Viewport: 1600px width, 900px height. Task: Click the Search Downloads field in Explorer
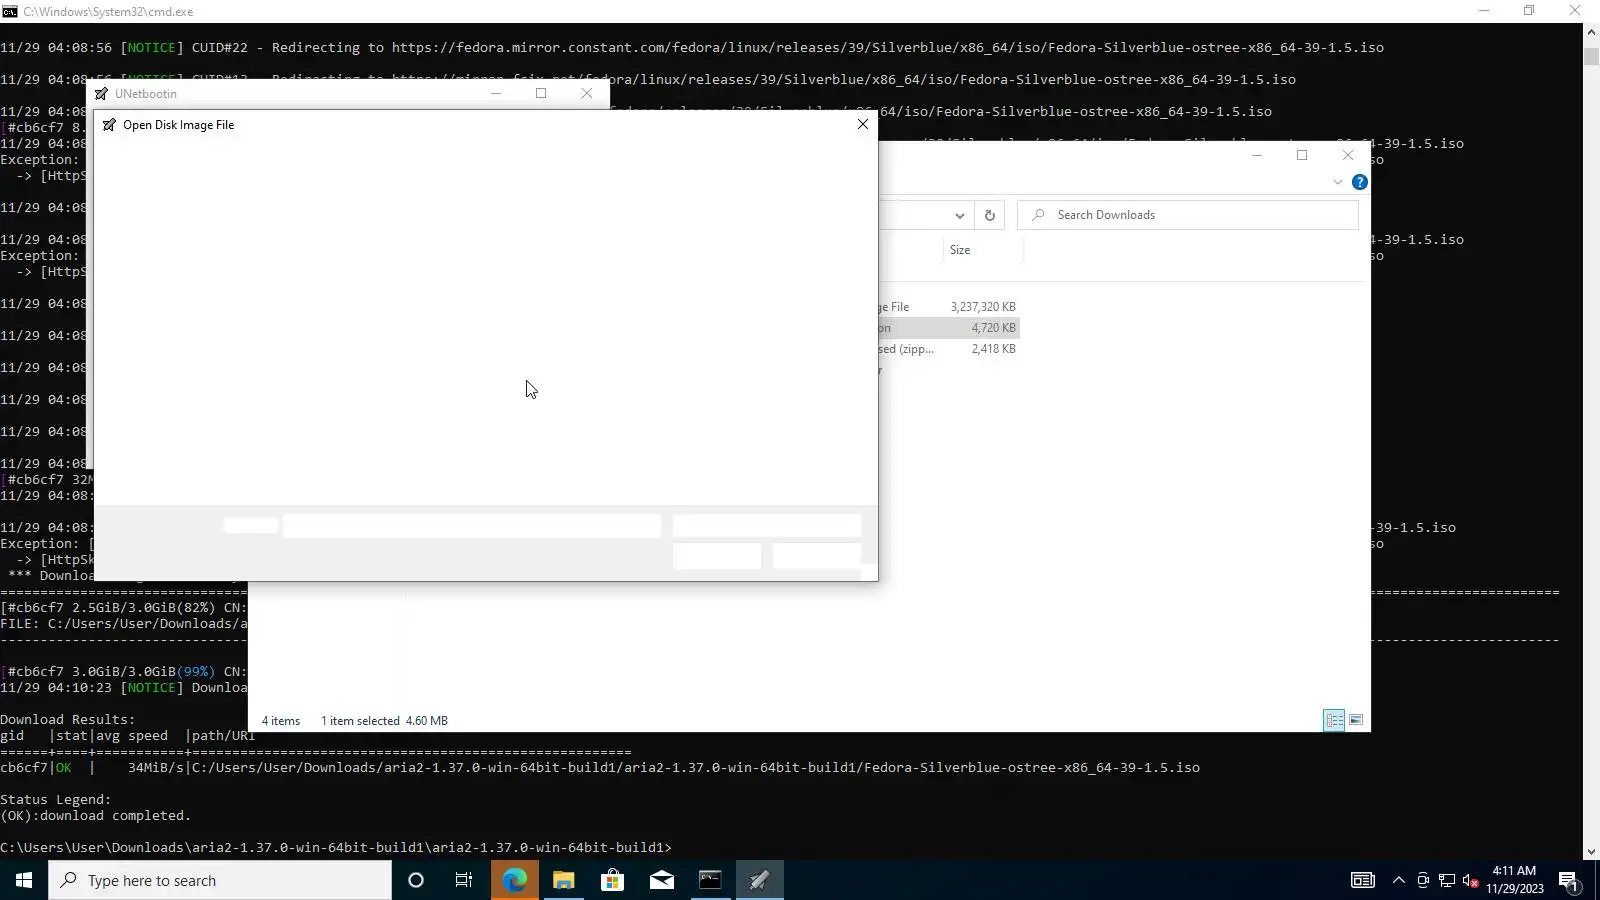pos(1188,215)
